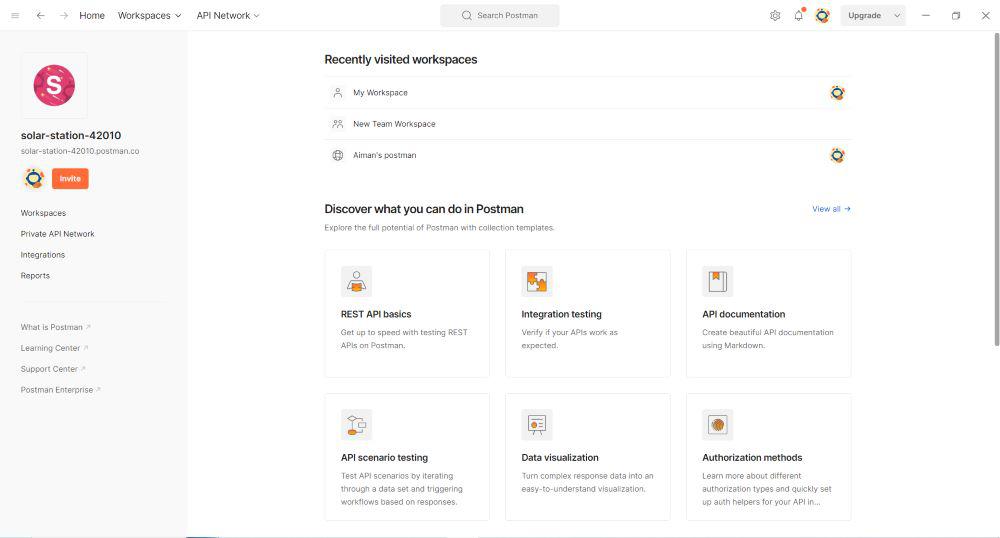Click the solar-station team logo thumbnail
This screenshot has height=538, width=1000.
pyautogui.click(x=54, y=86)
